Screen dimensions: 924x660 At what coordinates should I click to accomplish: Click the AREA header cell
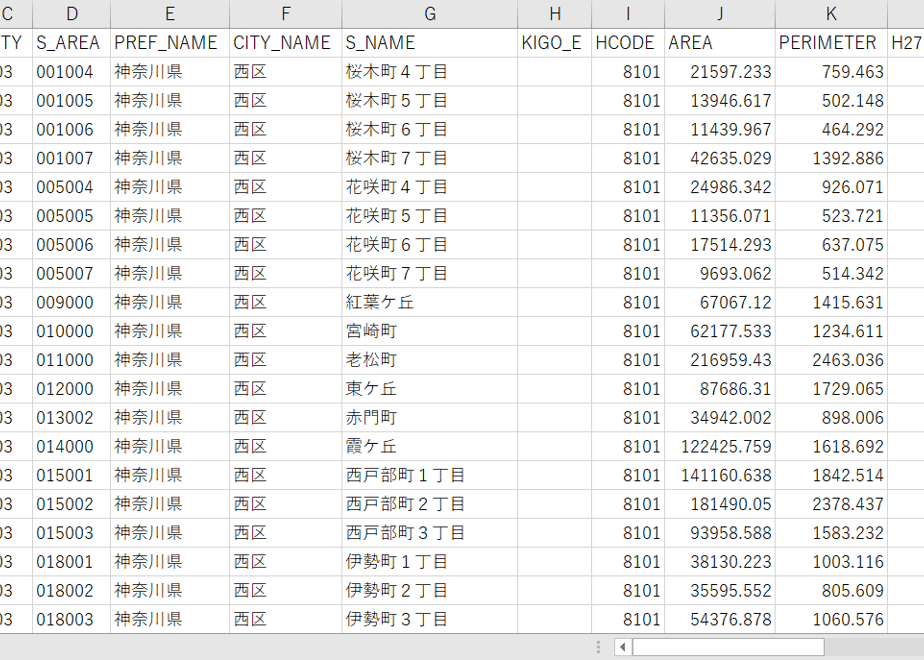pos(720,43)
